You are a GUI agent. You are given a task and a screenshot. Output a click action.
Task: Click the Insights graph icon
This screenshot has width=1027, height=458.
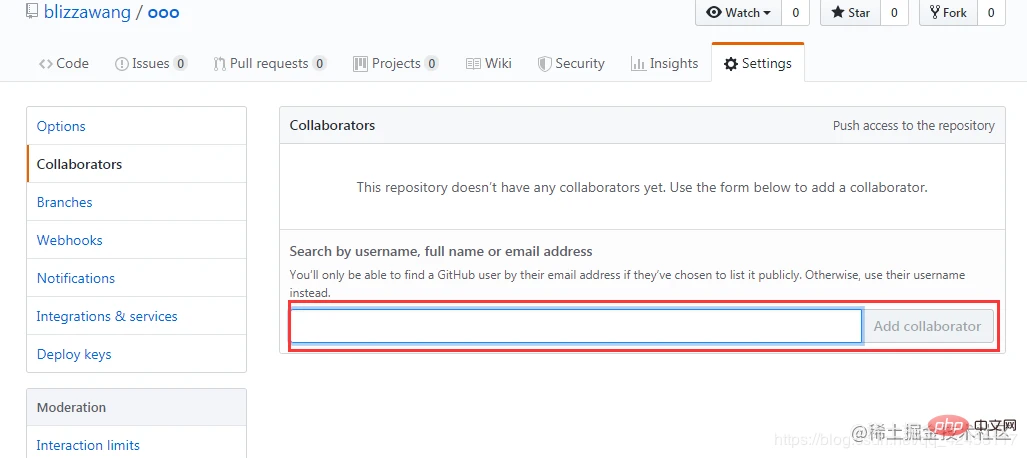pyautogui.click(x=638, y=63)
